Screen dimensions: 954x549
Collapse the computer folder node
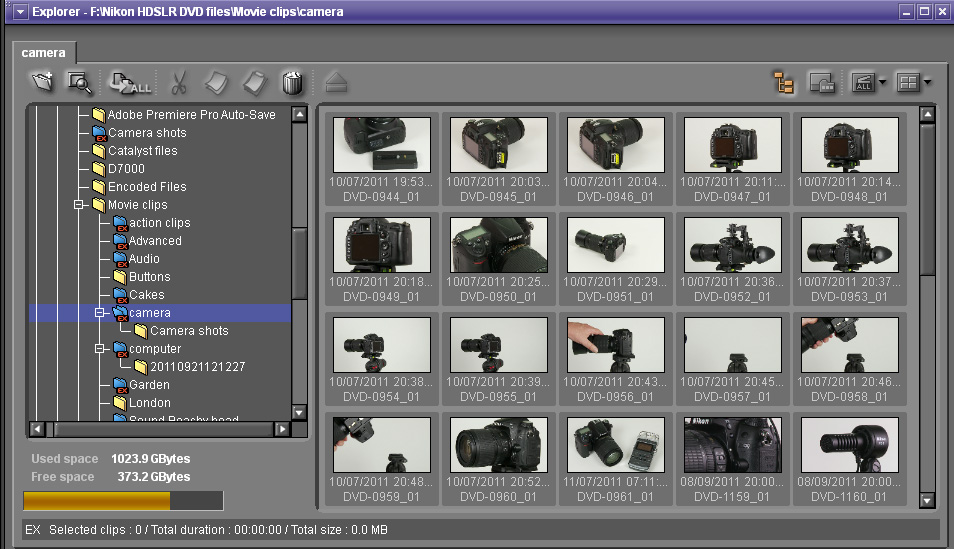pyautogui.click(x=99, y=349)
